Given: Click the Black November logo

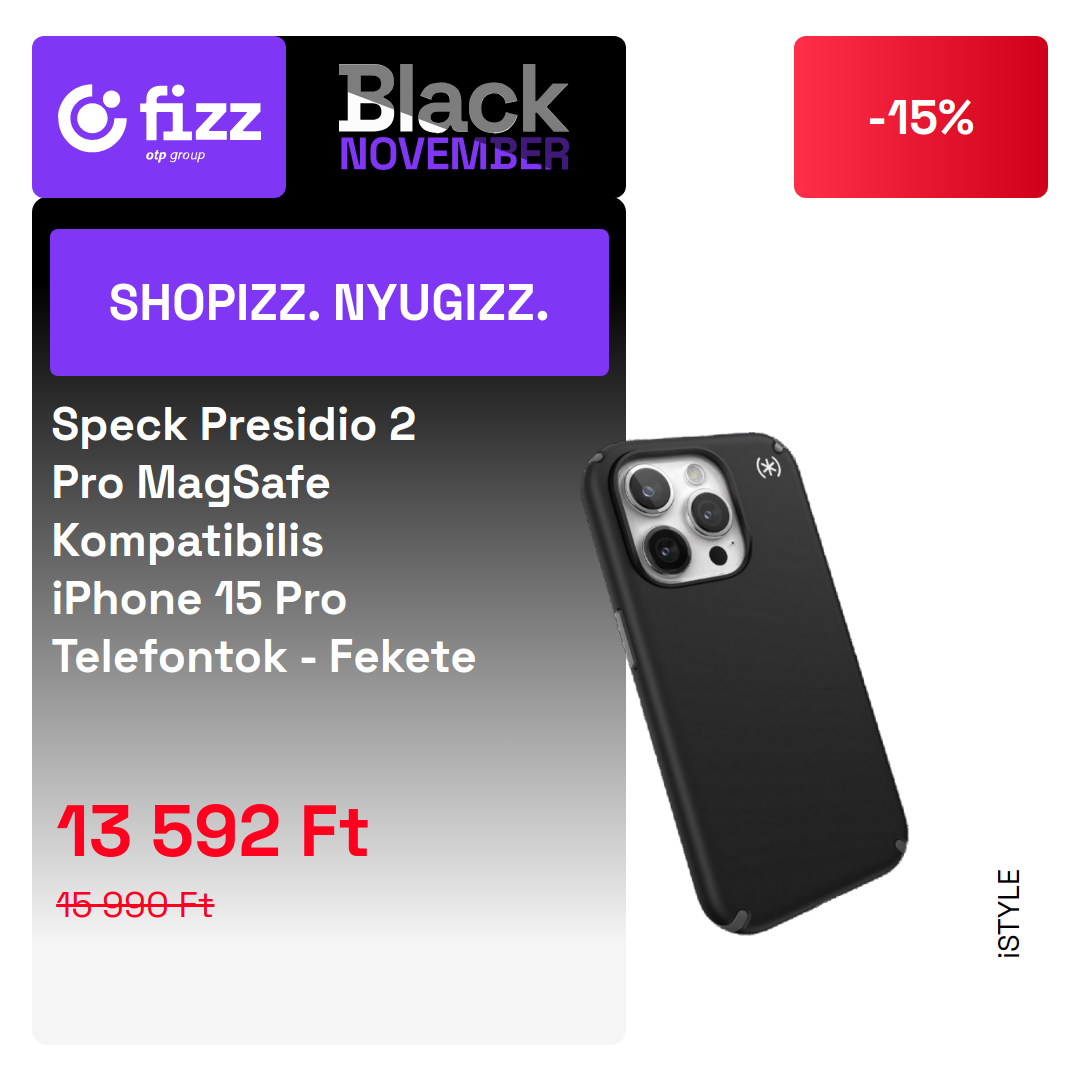Looking at the screenshot, I should point(454,117).
